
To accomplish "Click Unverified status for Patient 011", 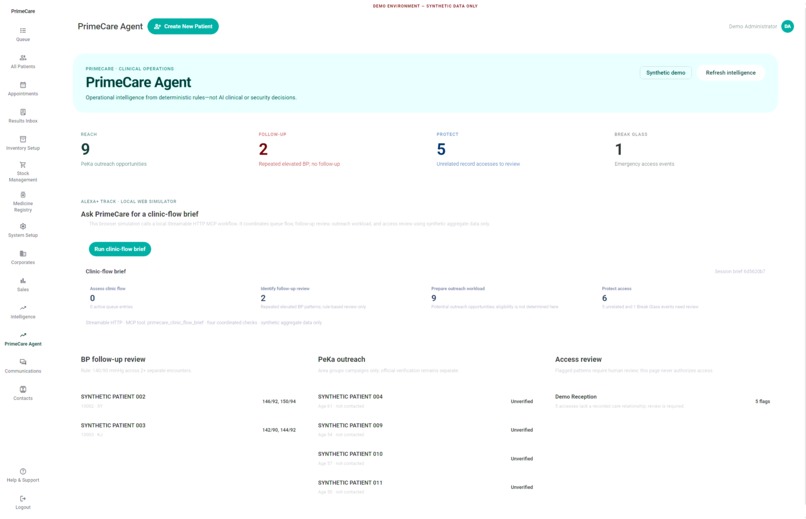I will (521, 487).
